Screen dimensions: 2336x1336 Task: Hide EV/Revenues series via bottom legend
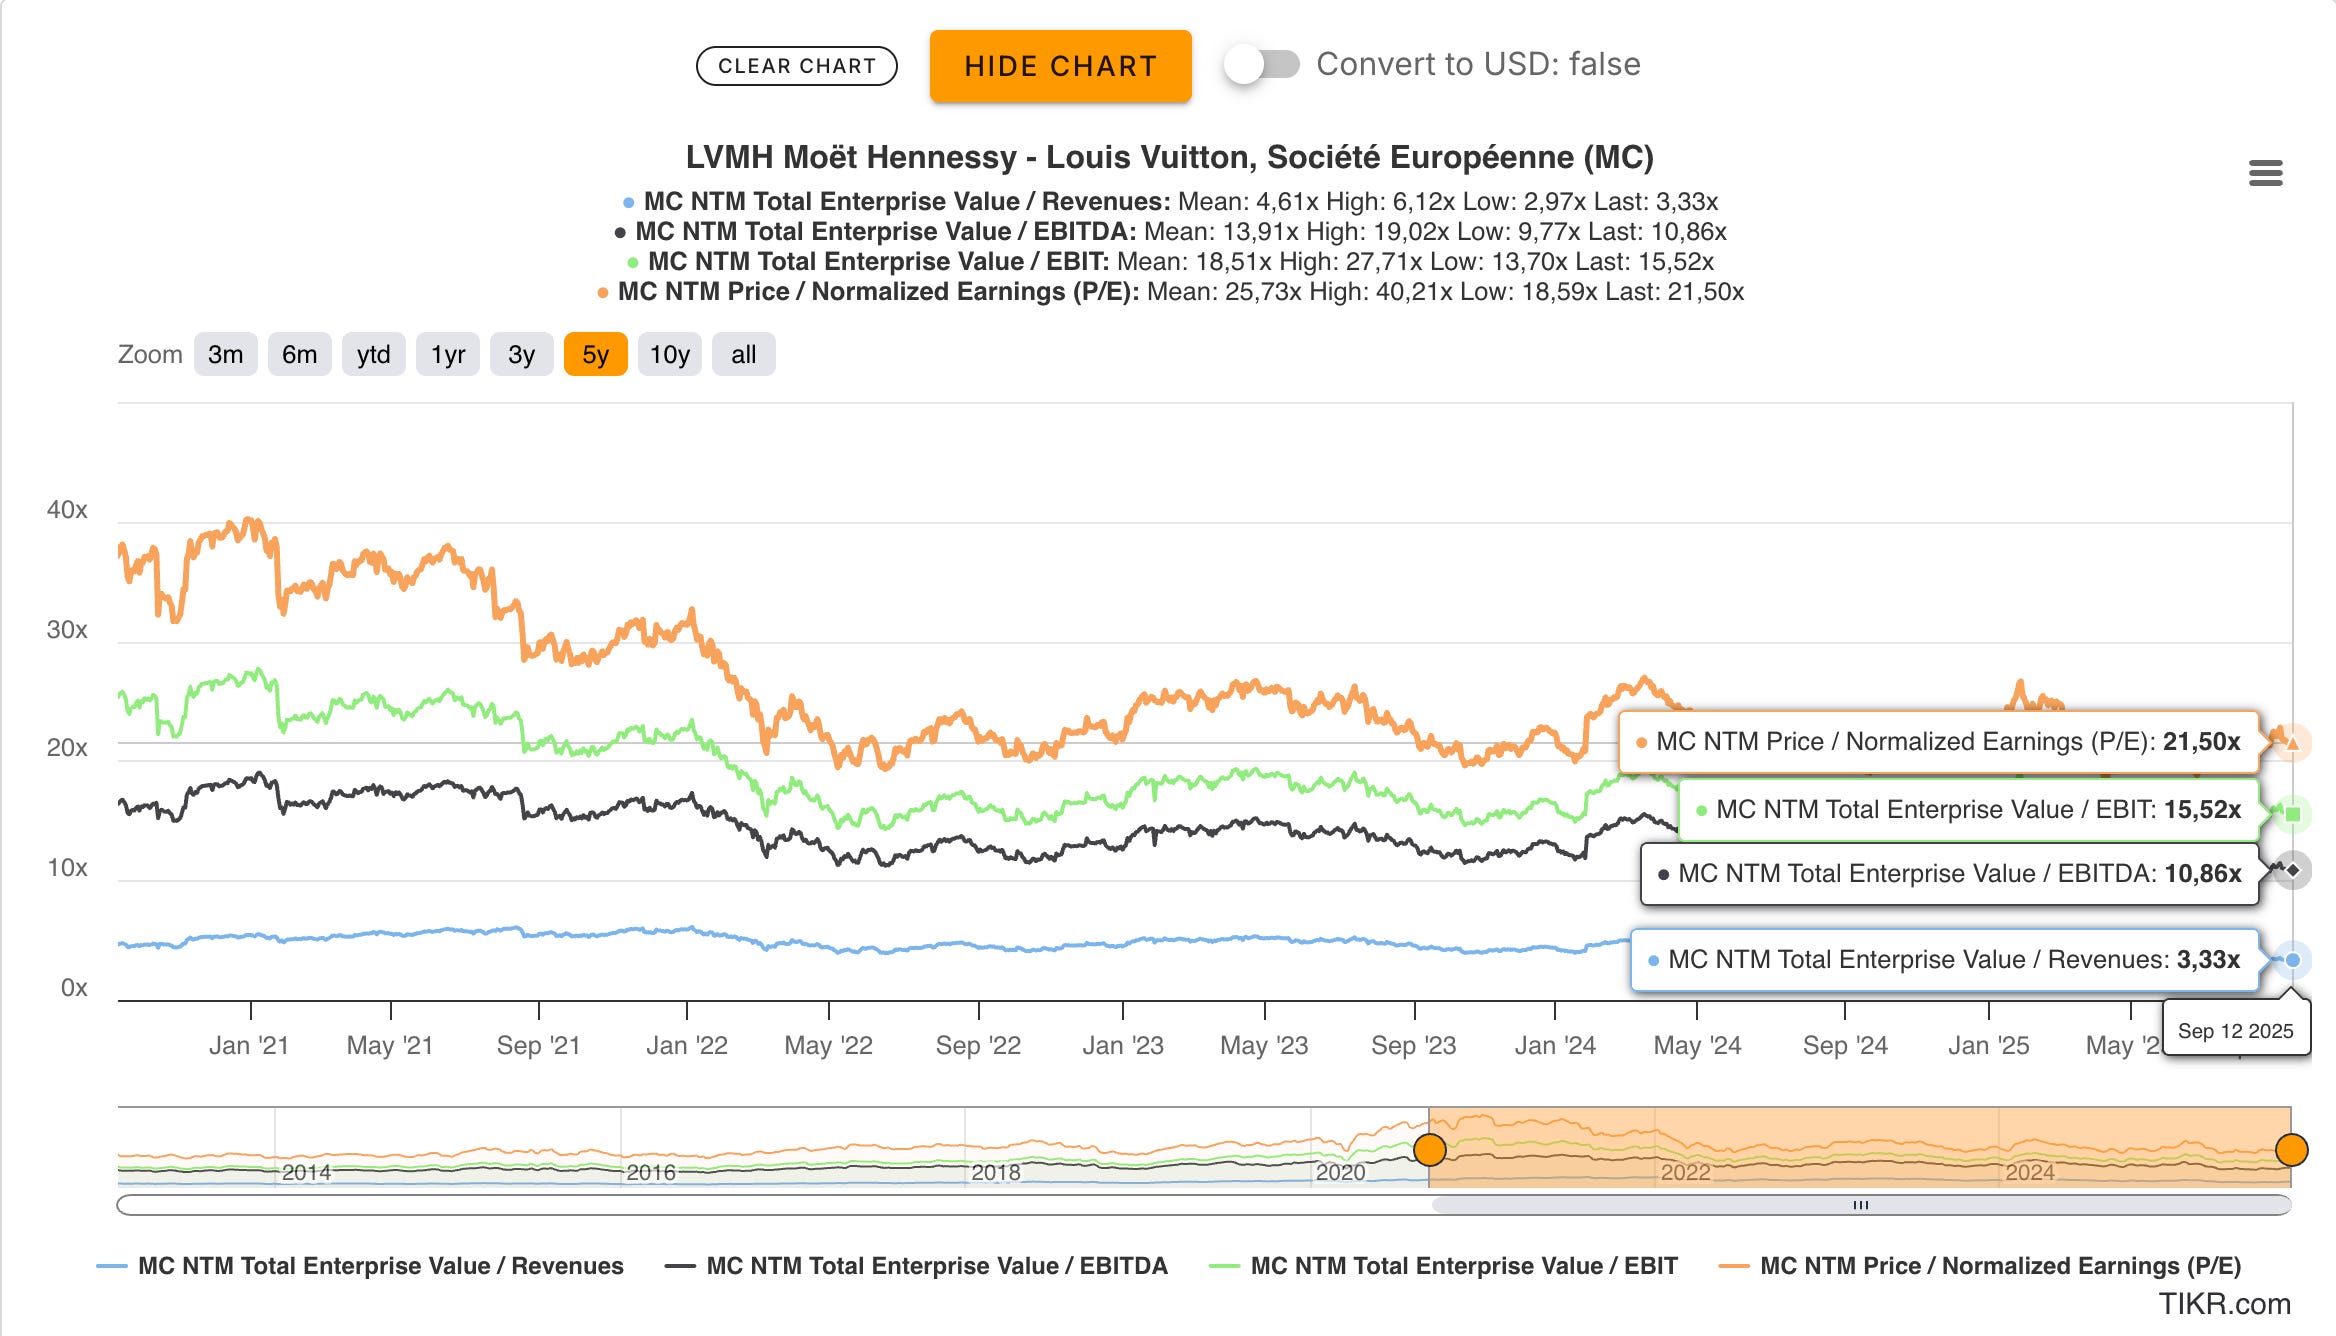[379, 1266]
